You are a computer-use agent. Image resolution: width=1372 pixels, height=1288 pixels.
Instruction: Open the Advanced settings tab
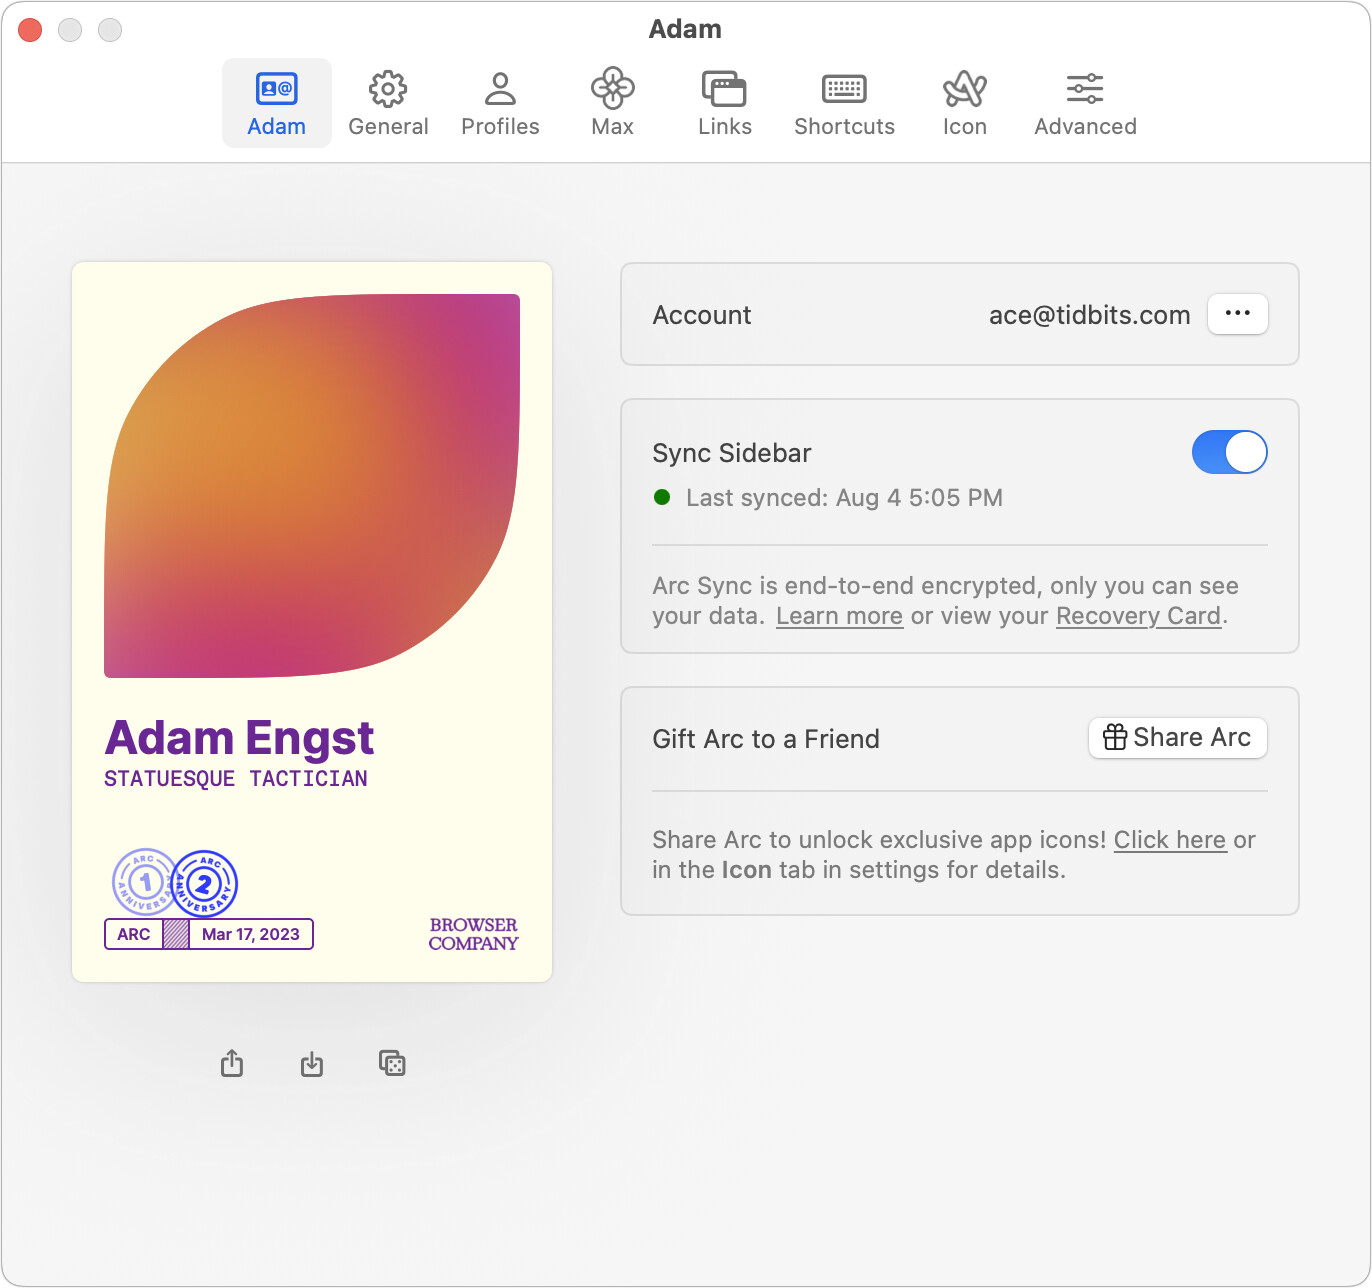pos(1085,103)
